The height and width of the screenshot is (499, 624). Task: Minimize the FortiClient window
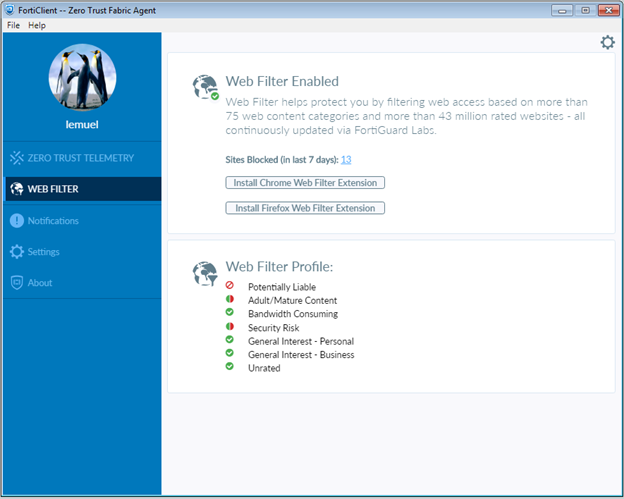[x=562, y=10]
